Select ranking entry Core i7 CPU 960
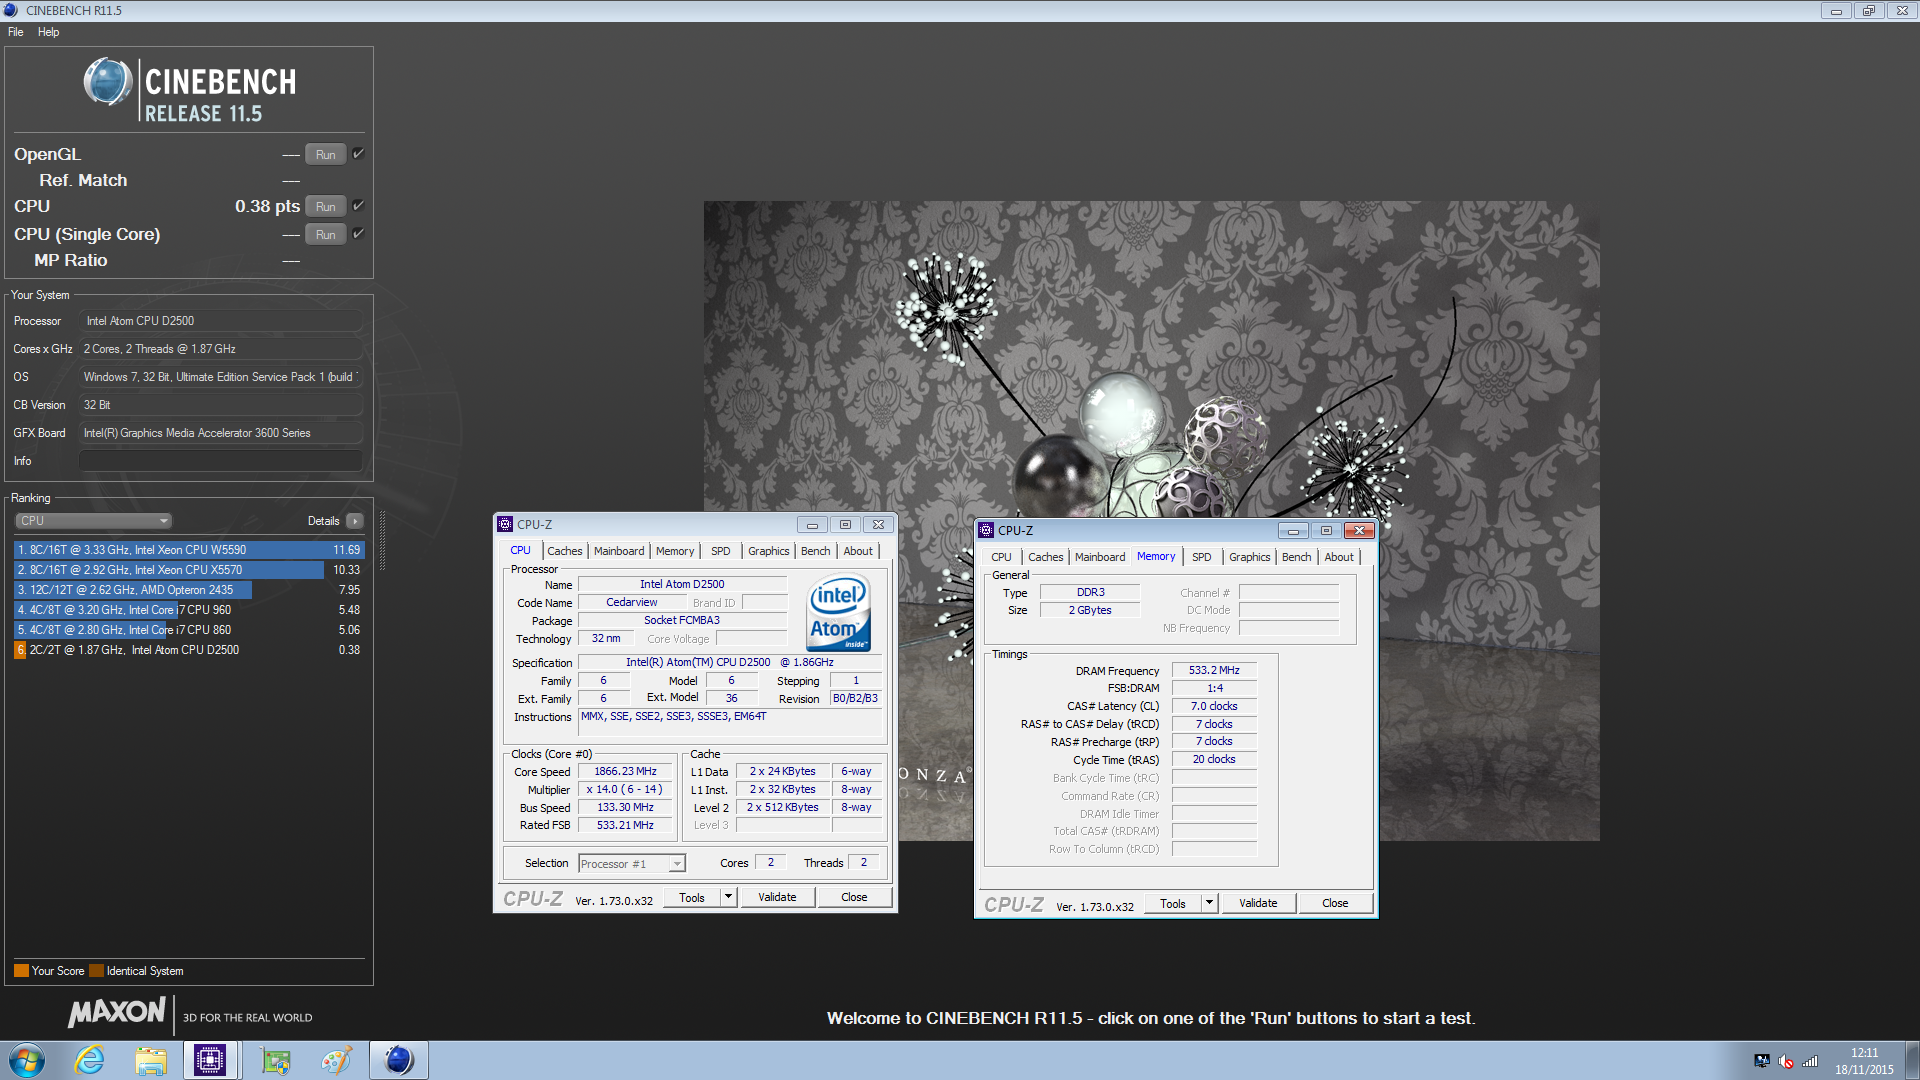The image size is (1920, 1080). point(188,610)
